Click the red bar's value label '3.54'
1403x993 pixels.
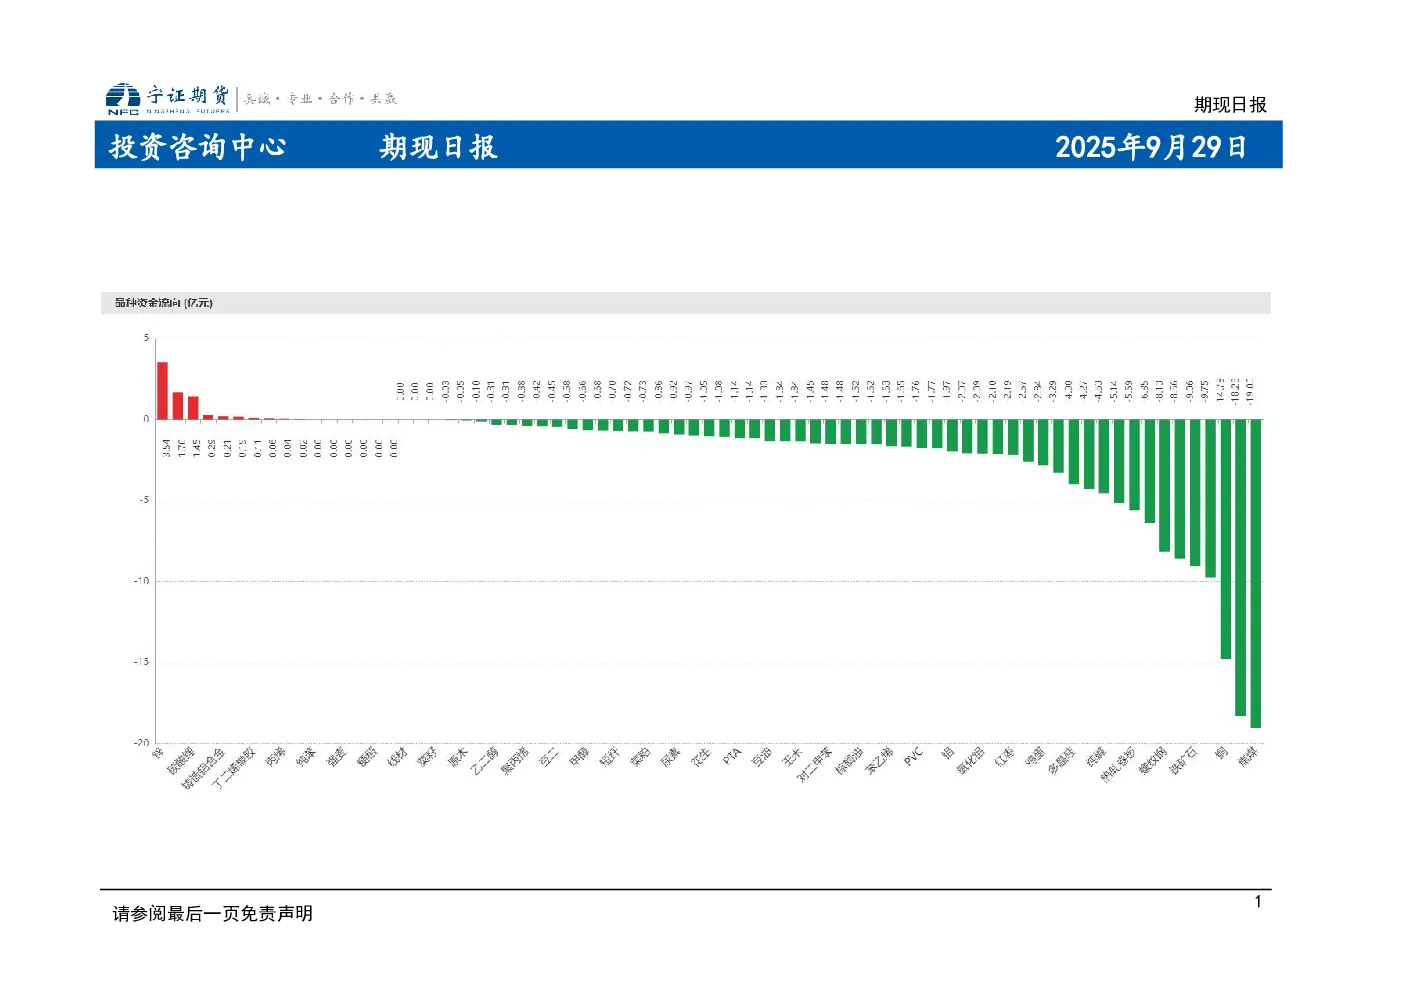166,447
